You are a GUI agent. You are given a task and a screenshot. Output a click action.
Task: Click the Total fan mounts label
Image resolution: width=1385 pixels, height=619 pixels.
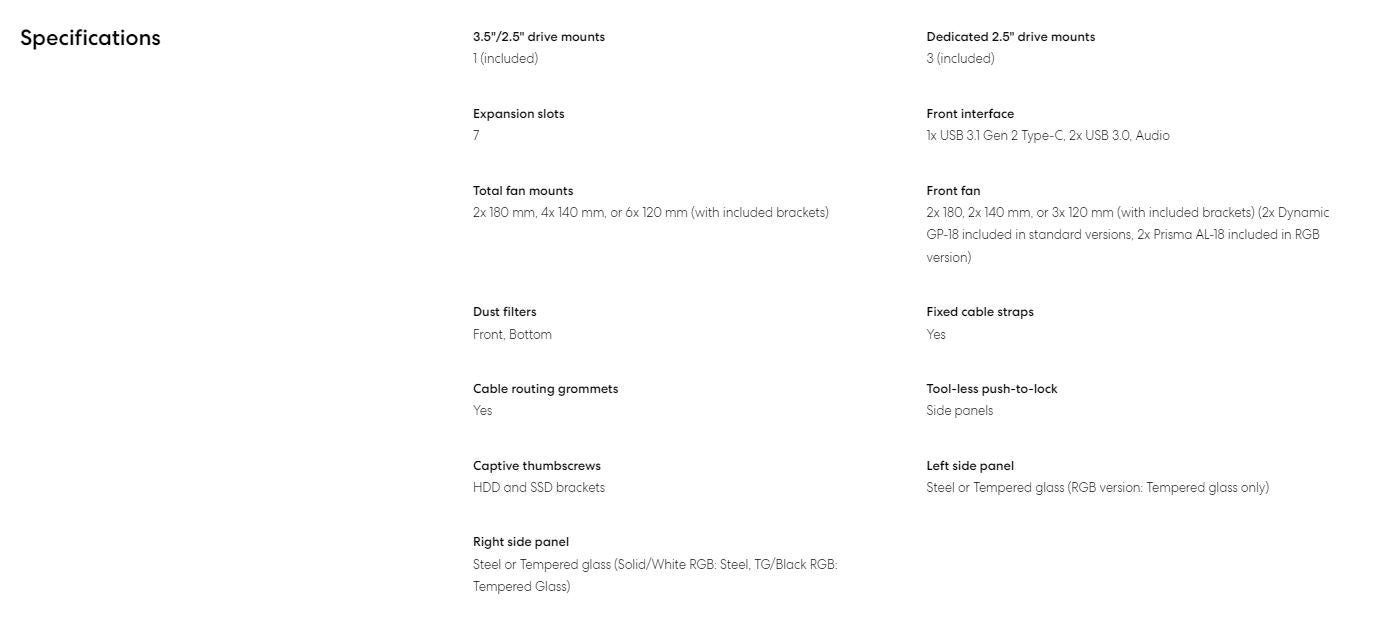tap(522, 191)
